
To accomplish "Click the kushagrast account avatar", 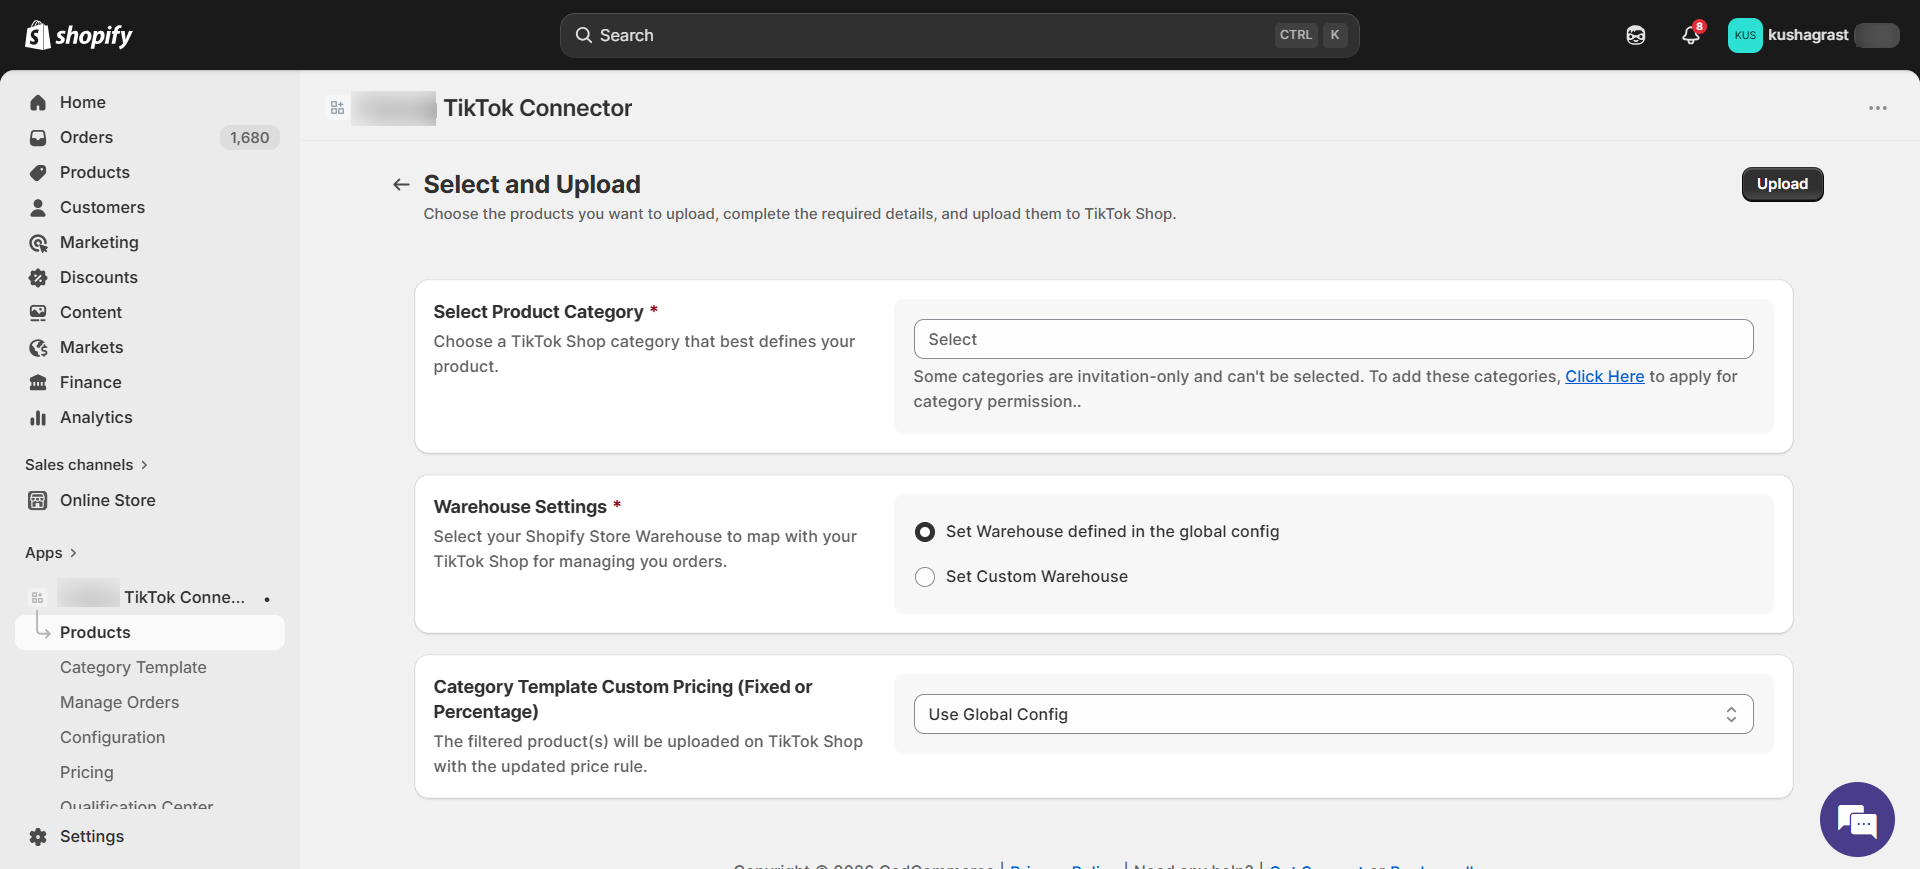I will [1745, 35].
